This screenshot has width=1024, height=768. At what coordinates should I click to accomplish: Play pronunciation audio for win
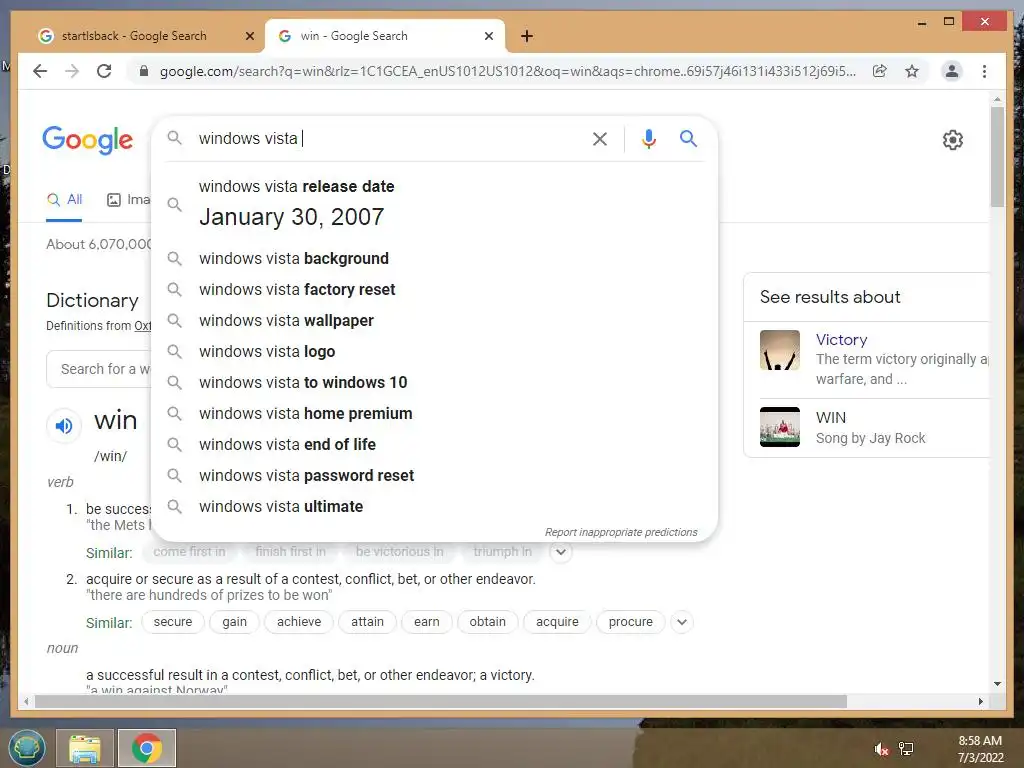[x=64, y=426]
